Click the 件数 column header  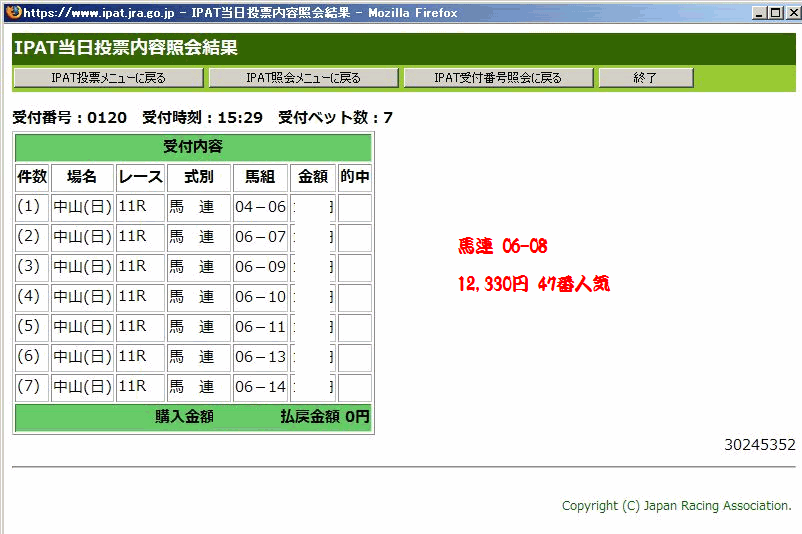[32, 177]
